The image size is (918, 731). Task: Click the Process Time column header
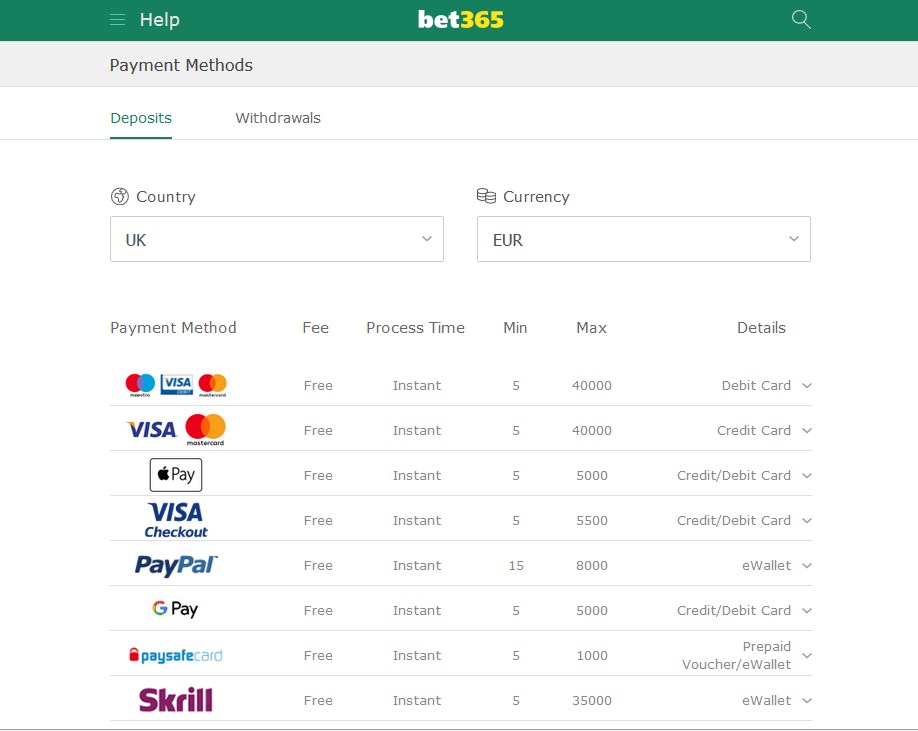click(416, 328)
